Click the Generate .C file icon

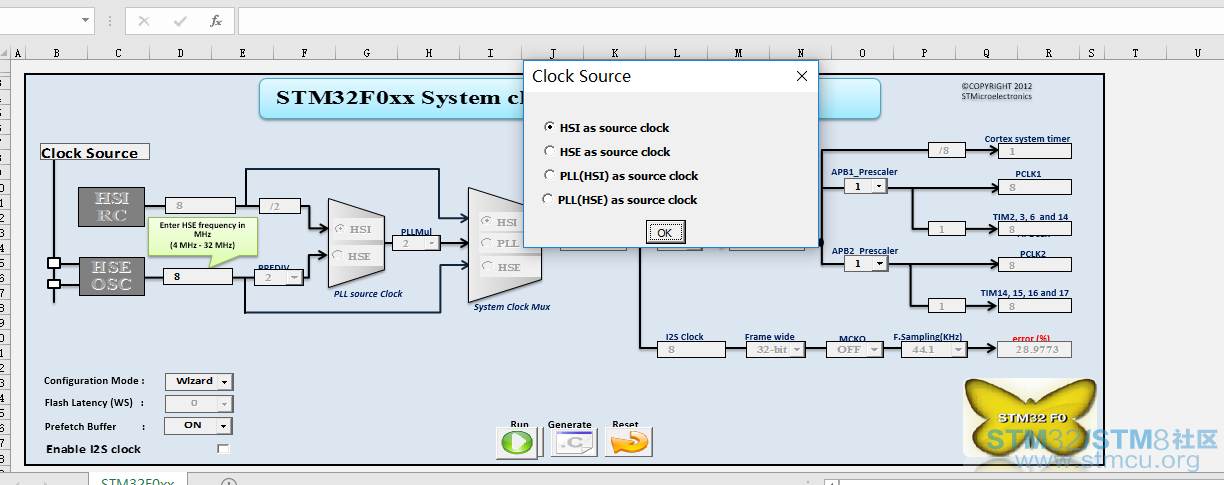[x=572, y=442]
